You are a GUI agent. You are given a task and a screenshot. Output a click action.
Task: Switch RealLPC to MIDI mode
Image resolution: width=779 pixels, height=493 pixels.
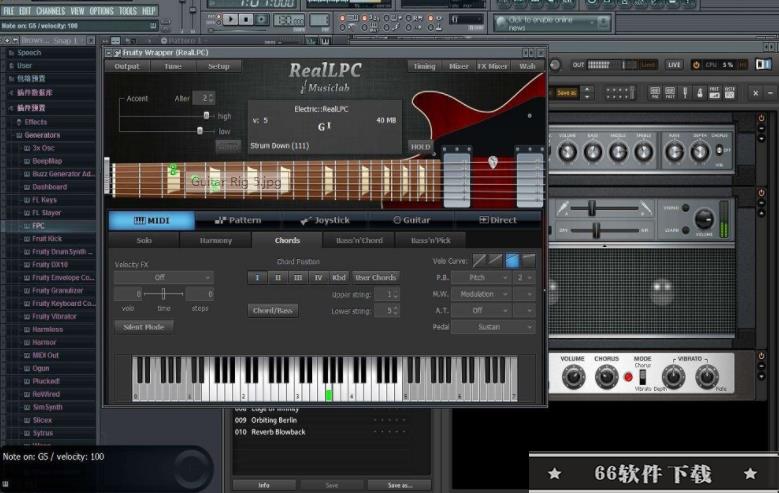point(152,220)
